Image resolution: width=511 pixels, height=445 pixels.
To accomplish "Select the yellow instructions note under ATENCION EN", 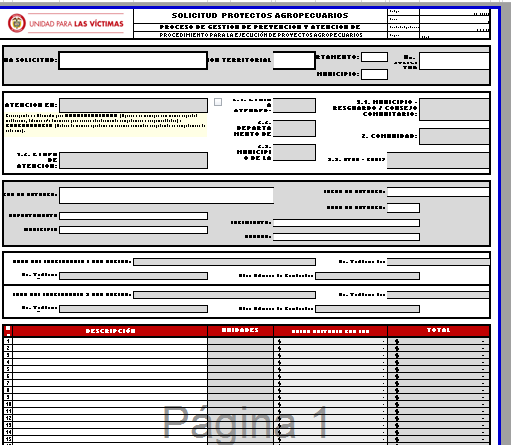I will point(106,125).
